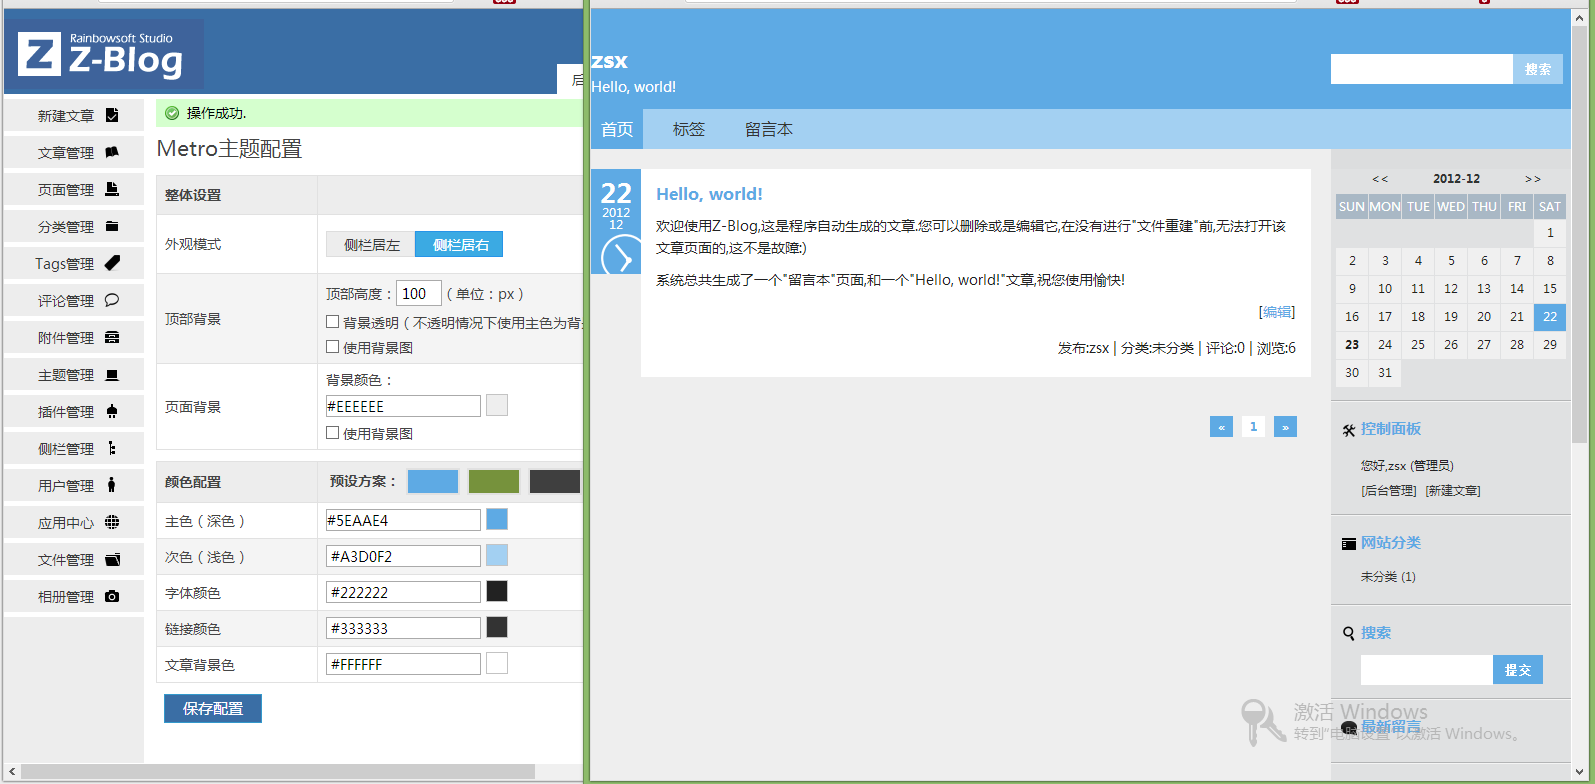This screenshot has width=1595, height=784.
Task: Click the 编辑 link on the post
Action: [x=1277, y=312]
